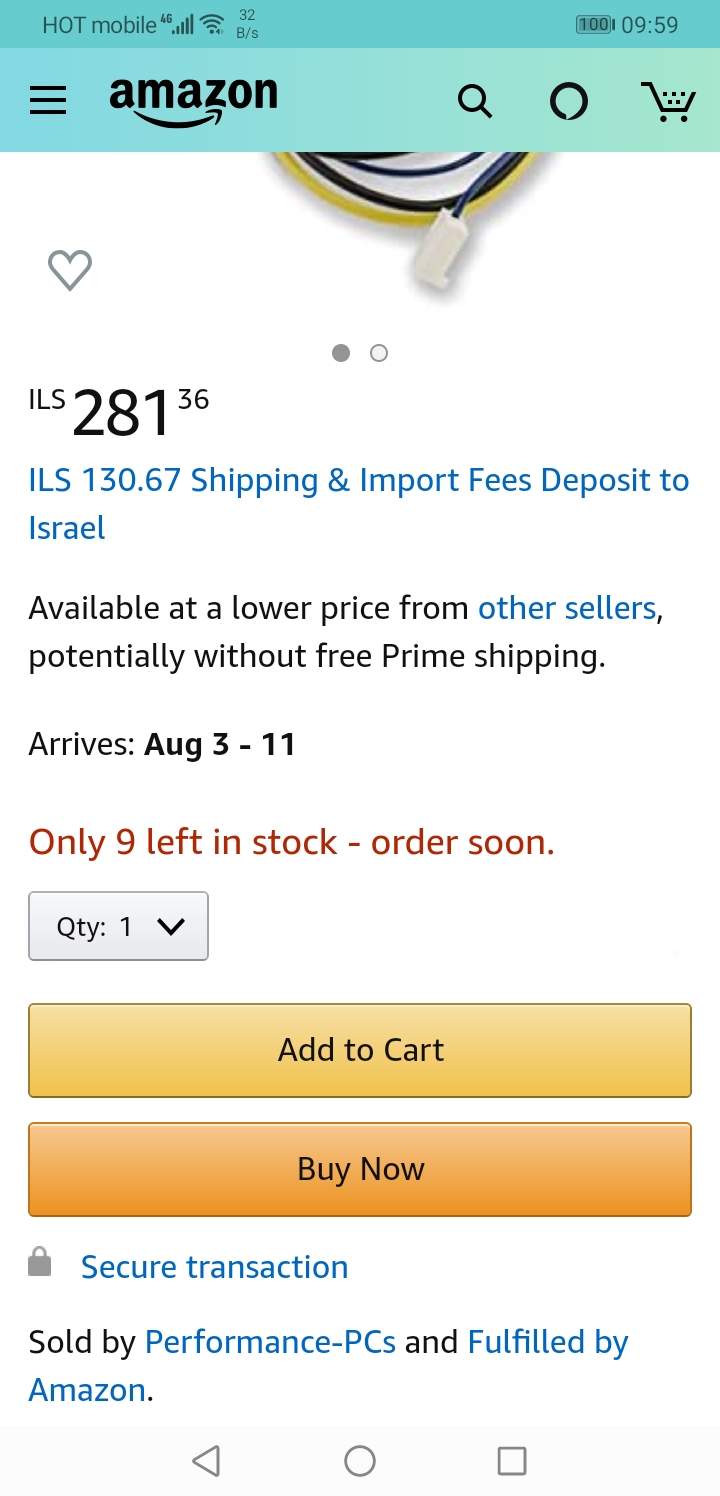Open the Fulfilled by Amazon link
Image resolution: width=720 pixels, height=1496 pixels.
547,1342
